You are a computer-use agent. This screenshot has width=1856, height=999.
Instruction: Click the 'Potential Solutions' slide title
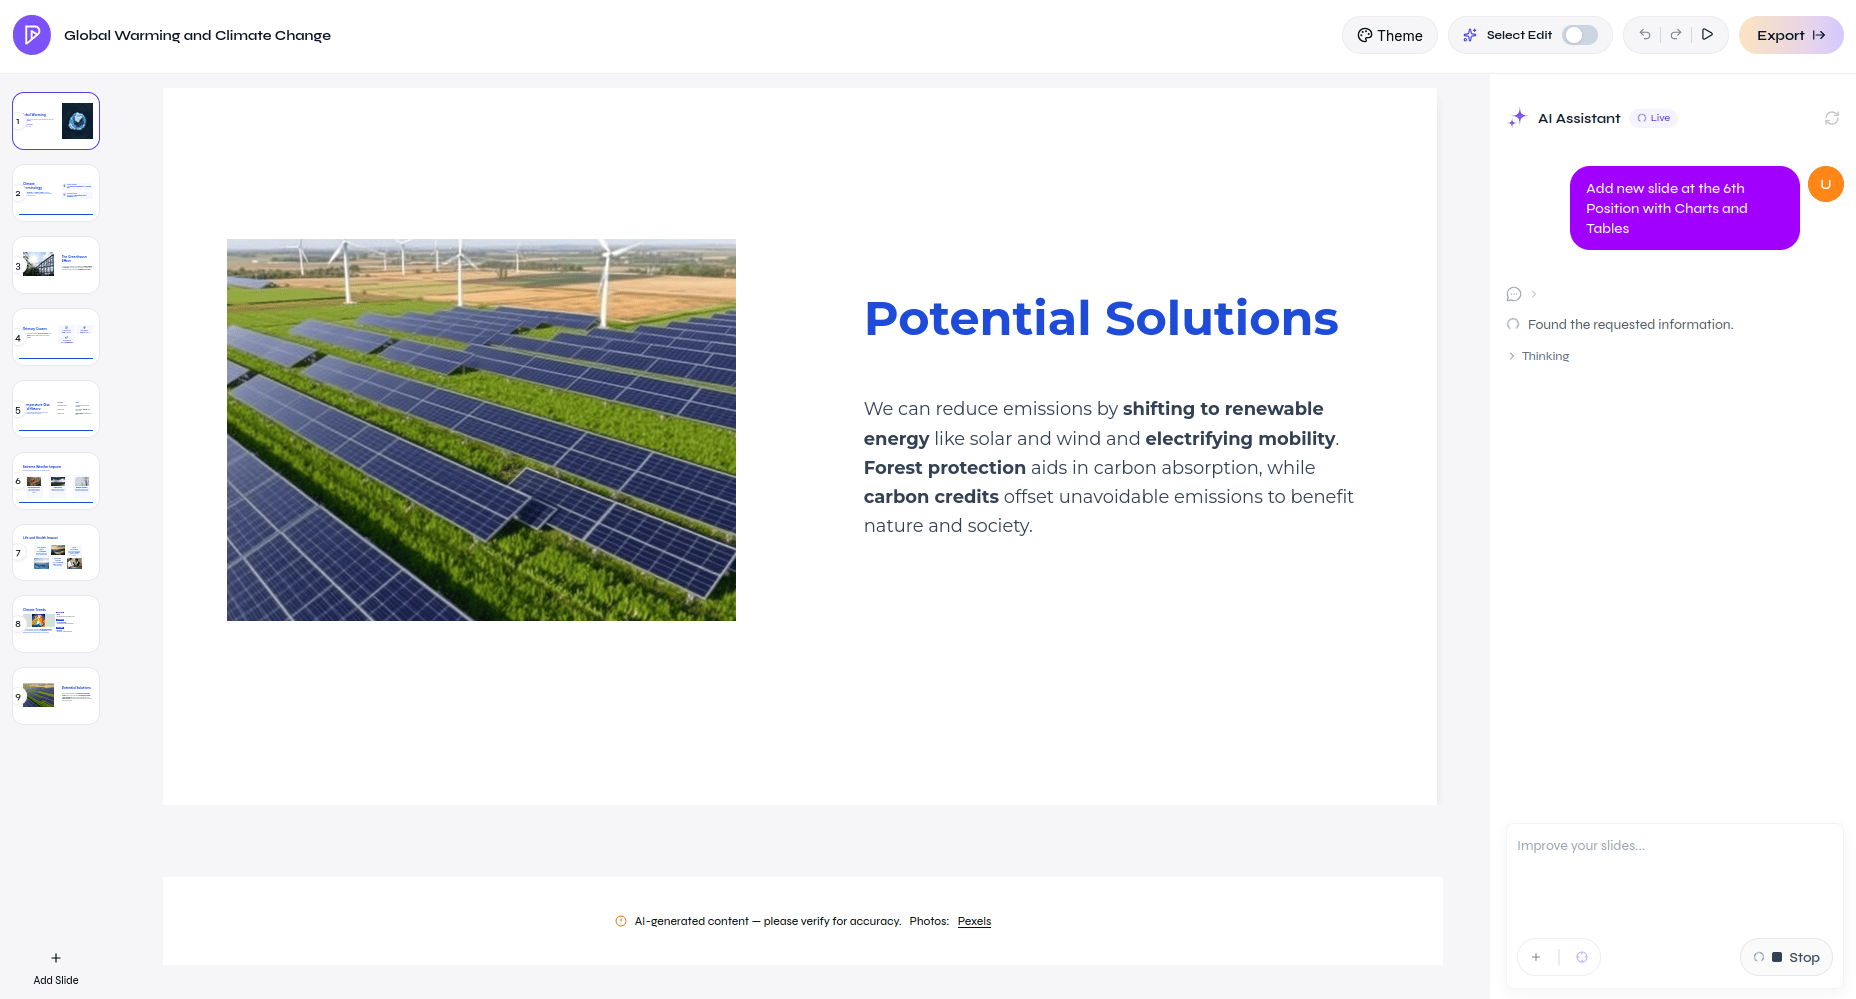pos(1101,318)
